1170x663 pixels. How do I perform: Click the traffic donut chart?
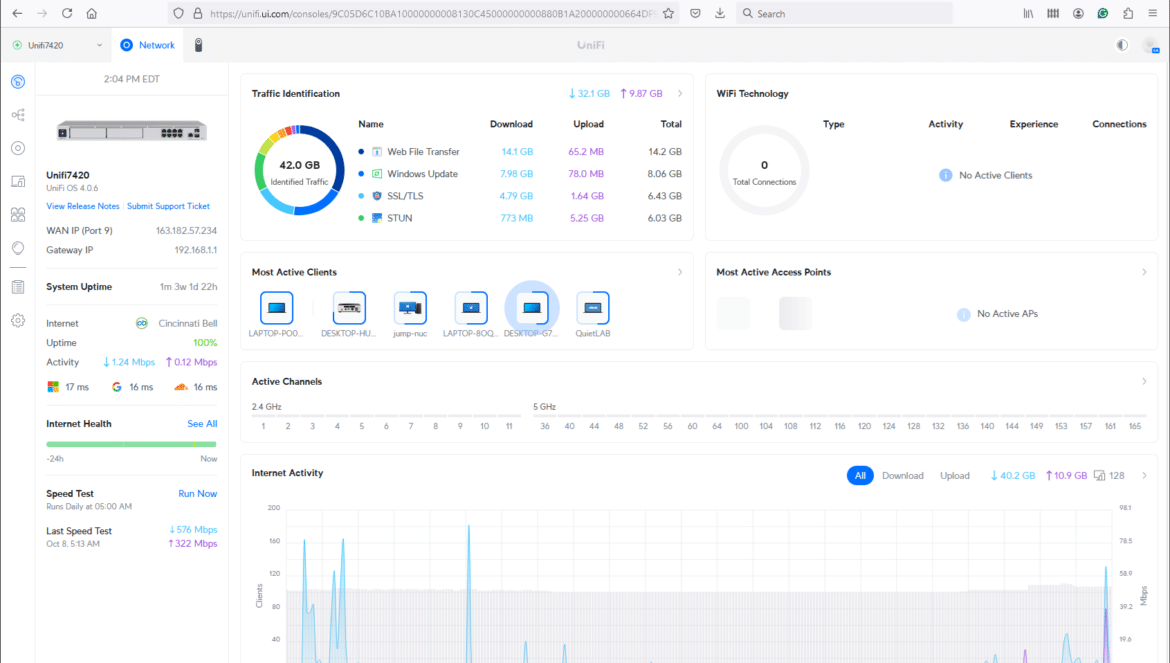click(299, 170)
